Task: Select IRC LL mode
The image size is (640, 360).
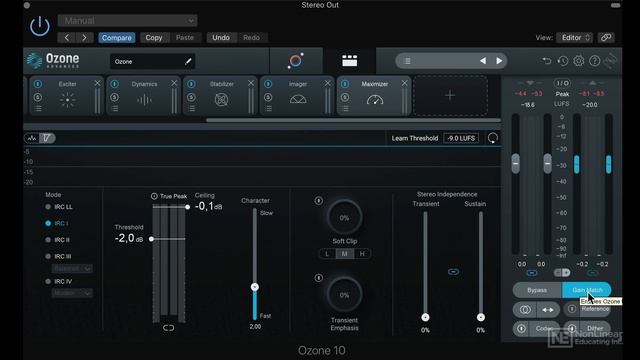Action: 48,207
